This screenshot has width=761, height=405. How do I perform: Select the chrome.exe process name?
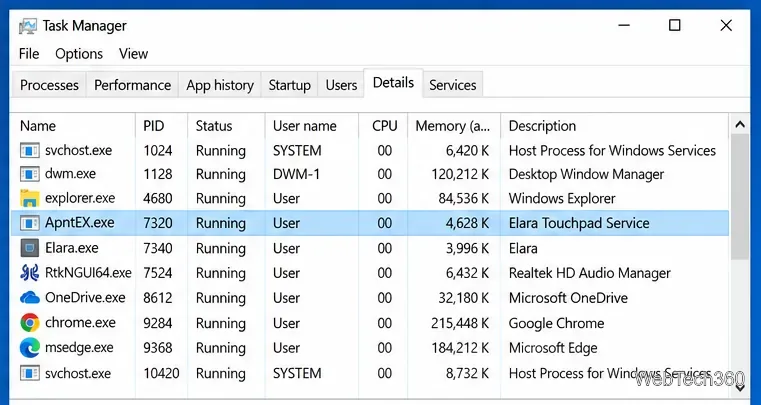coord(80,322)
